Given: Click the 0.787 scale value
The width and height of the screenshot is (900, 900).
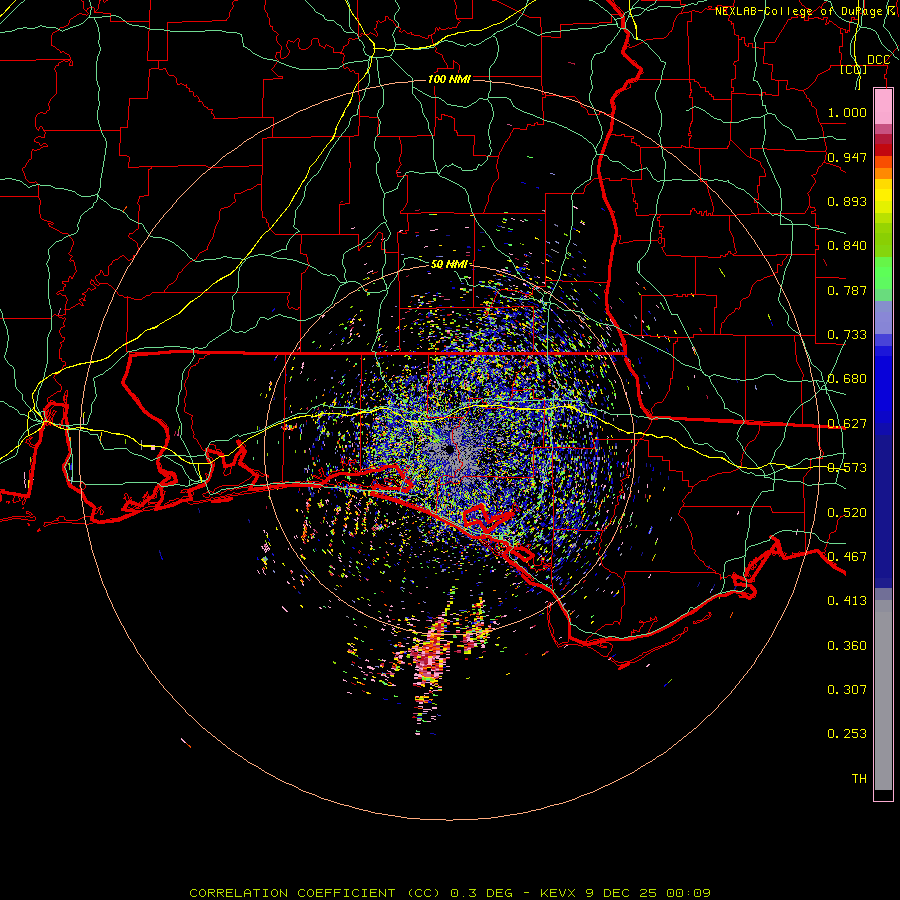Looking at the screenshot, I should point(847,290).
